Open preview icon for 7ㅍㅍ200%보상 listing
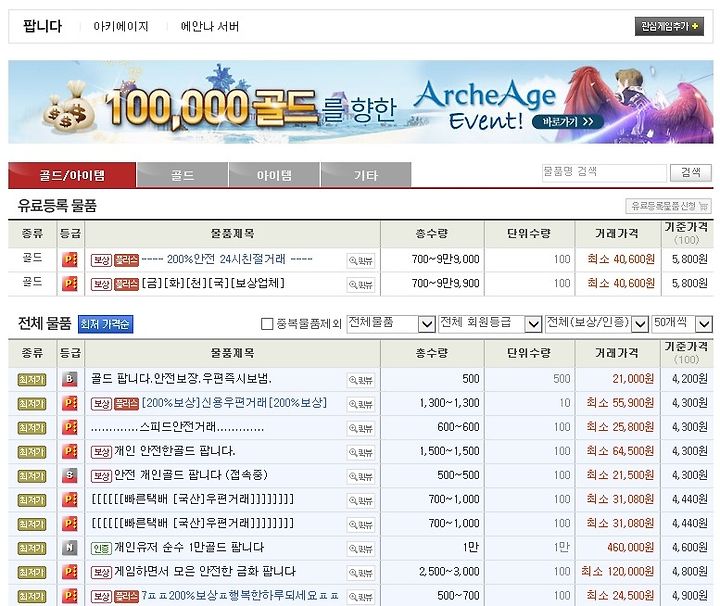 tap(361, 596)
